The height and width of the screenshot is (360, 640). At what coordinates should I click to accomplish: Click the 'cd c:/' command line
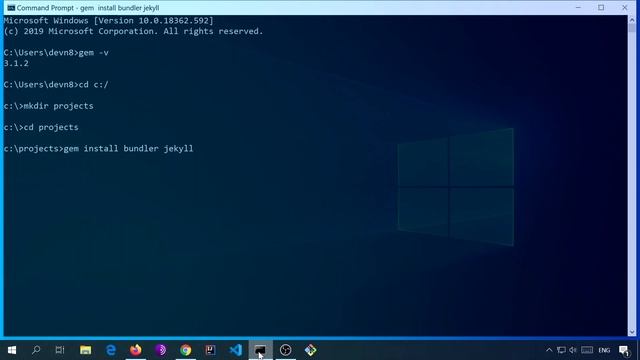click(56, 85)
